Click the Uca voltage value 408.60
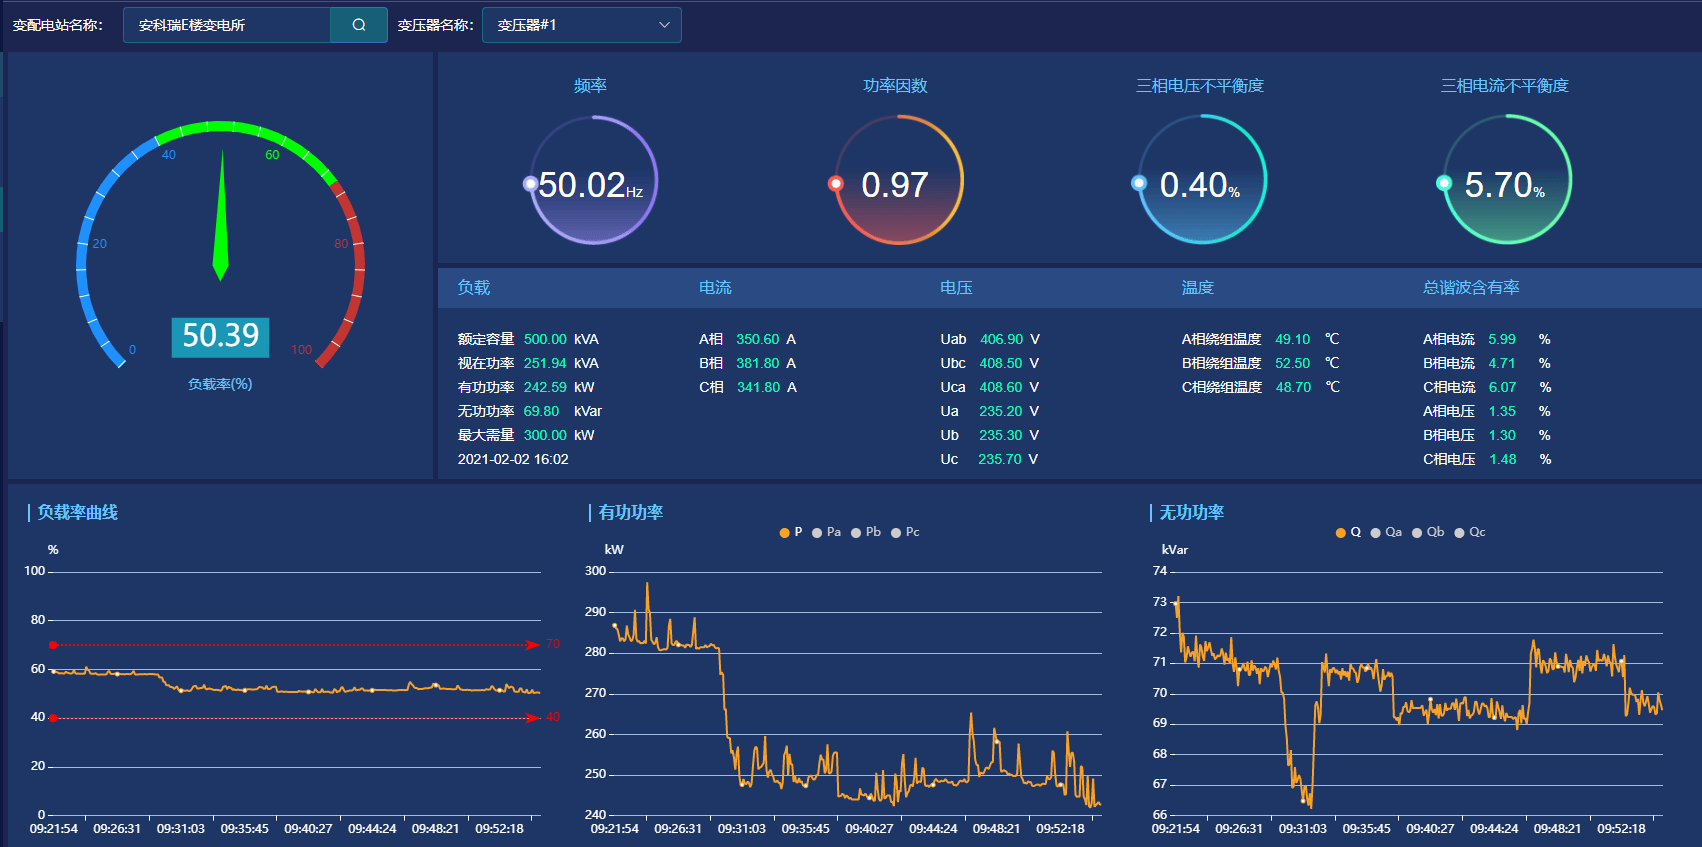Screen dimensions: 1702x847 [x=1001, y=388]
